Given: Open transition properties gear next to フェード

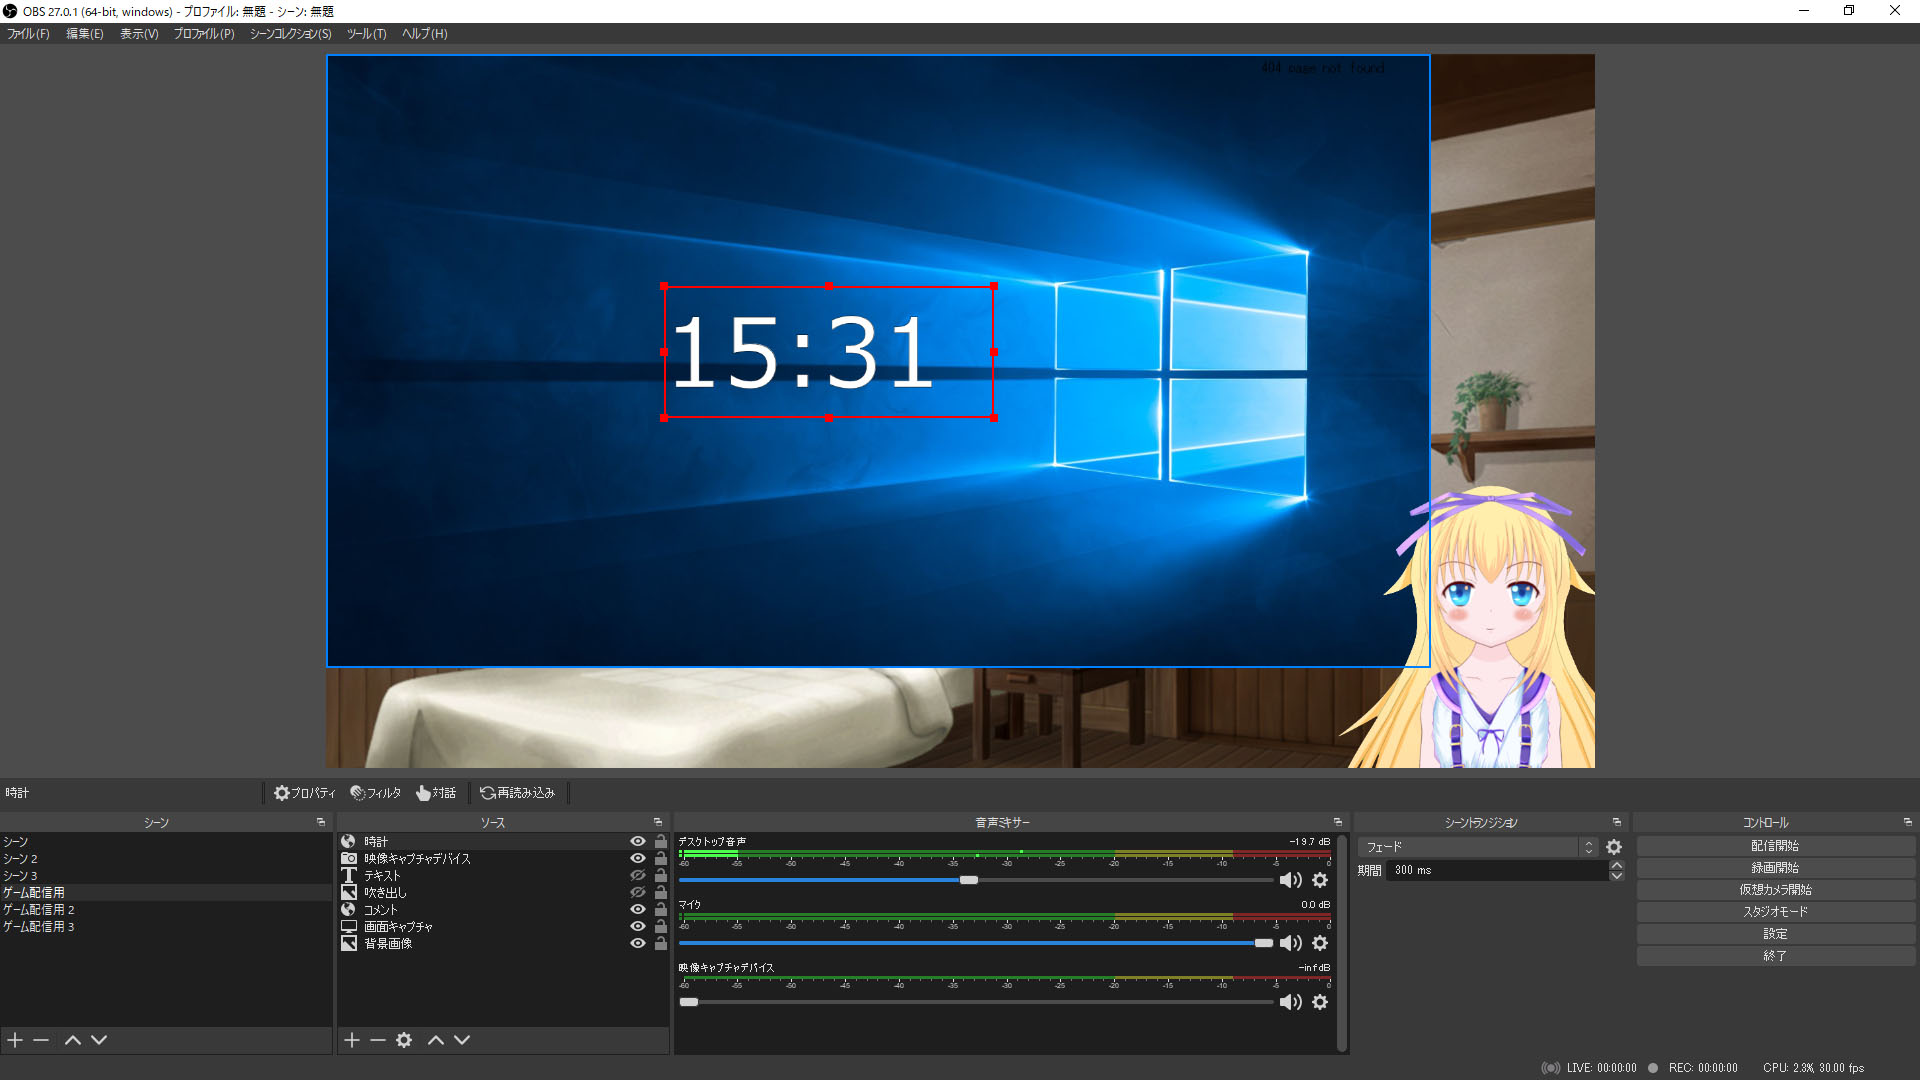Looking at the screenshot, I should click(1614, 847).
